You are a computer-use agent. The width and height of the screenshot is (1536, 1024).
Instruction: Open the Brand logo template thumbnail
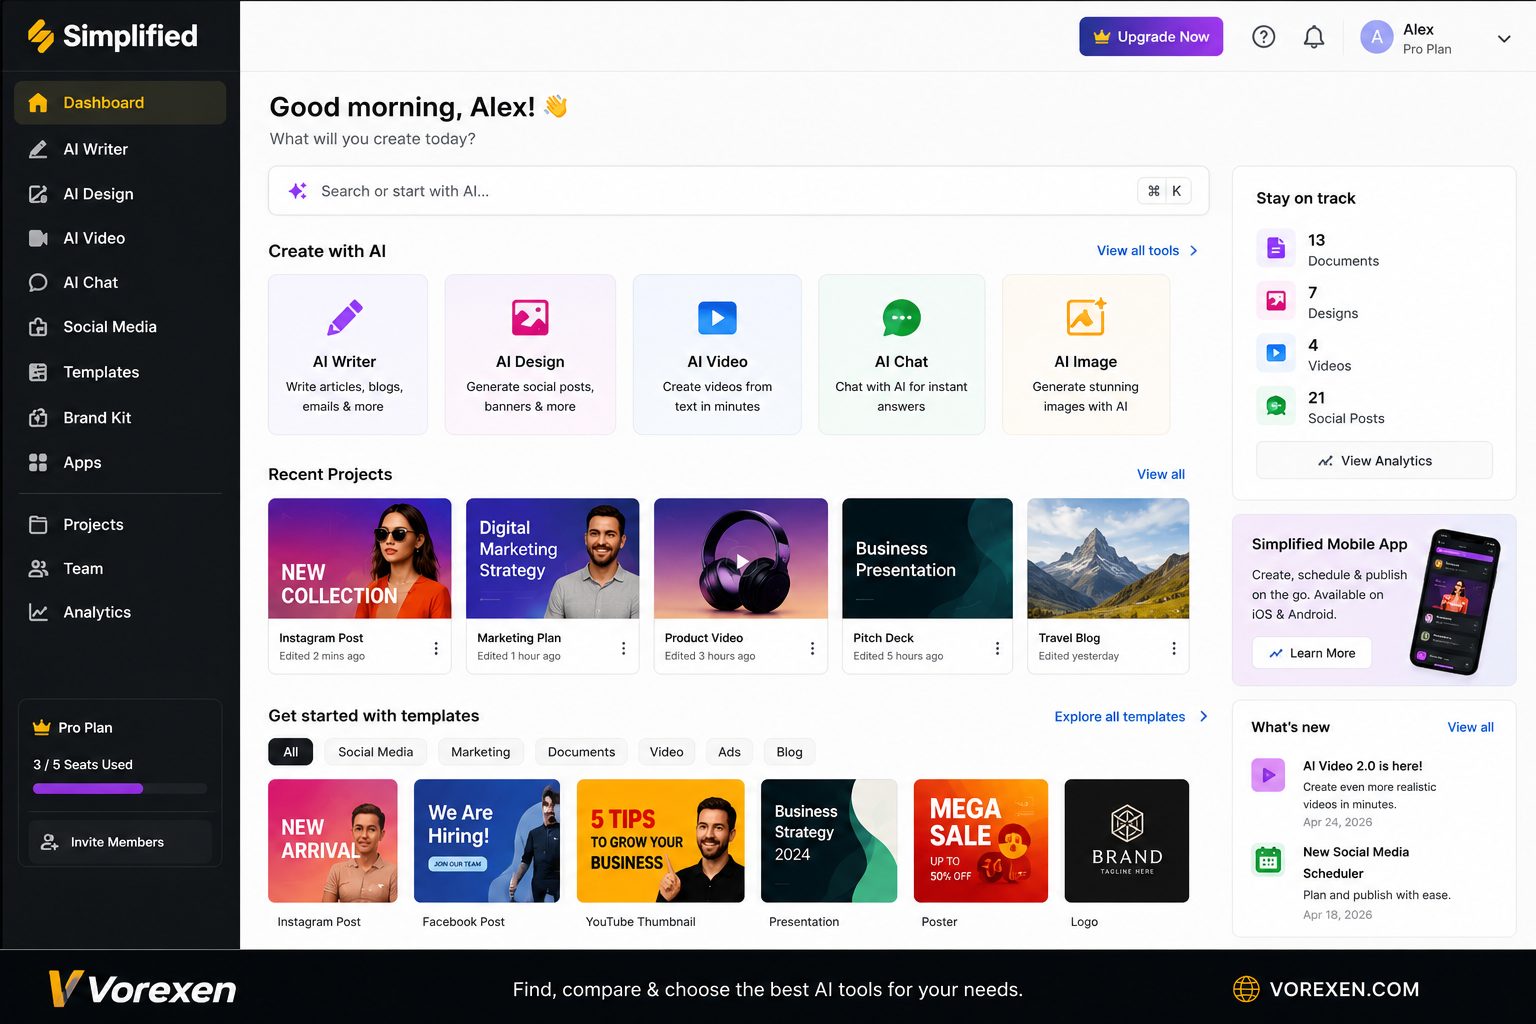click(x=1127, y=841)
